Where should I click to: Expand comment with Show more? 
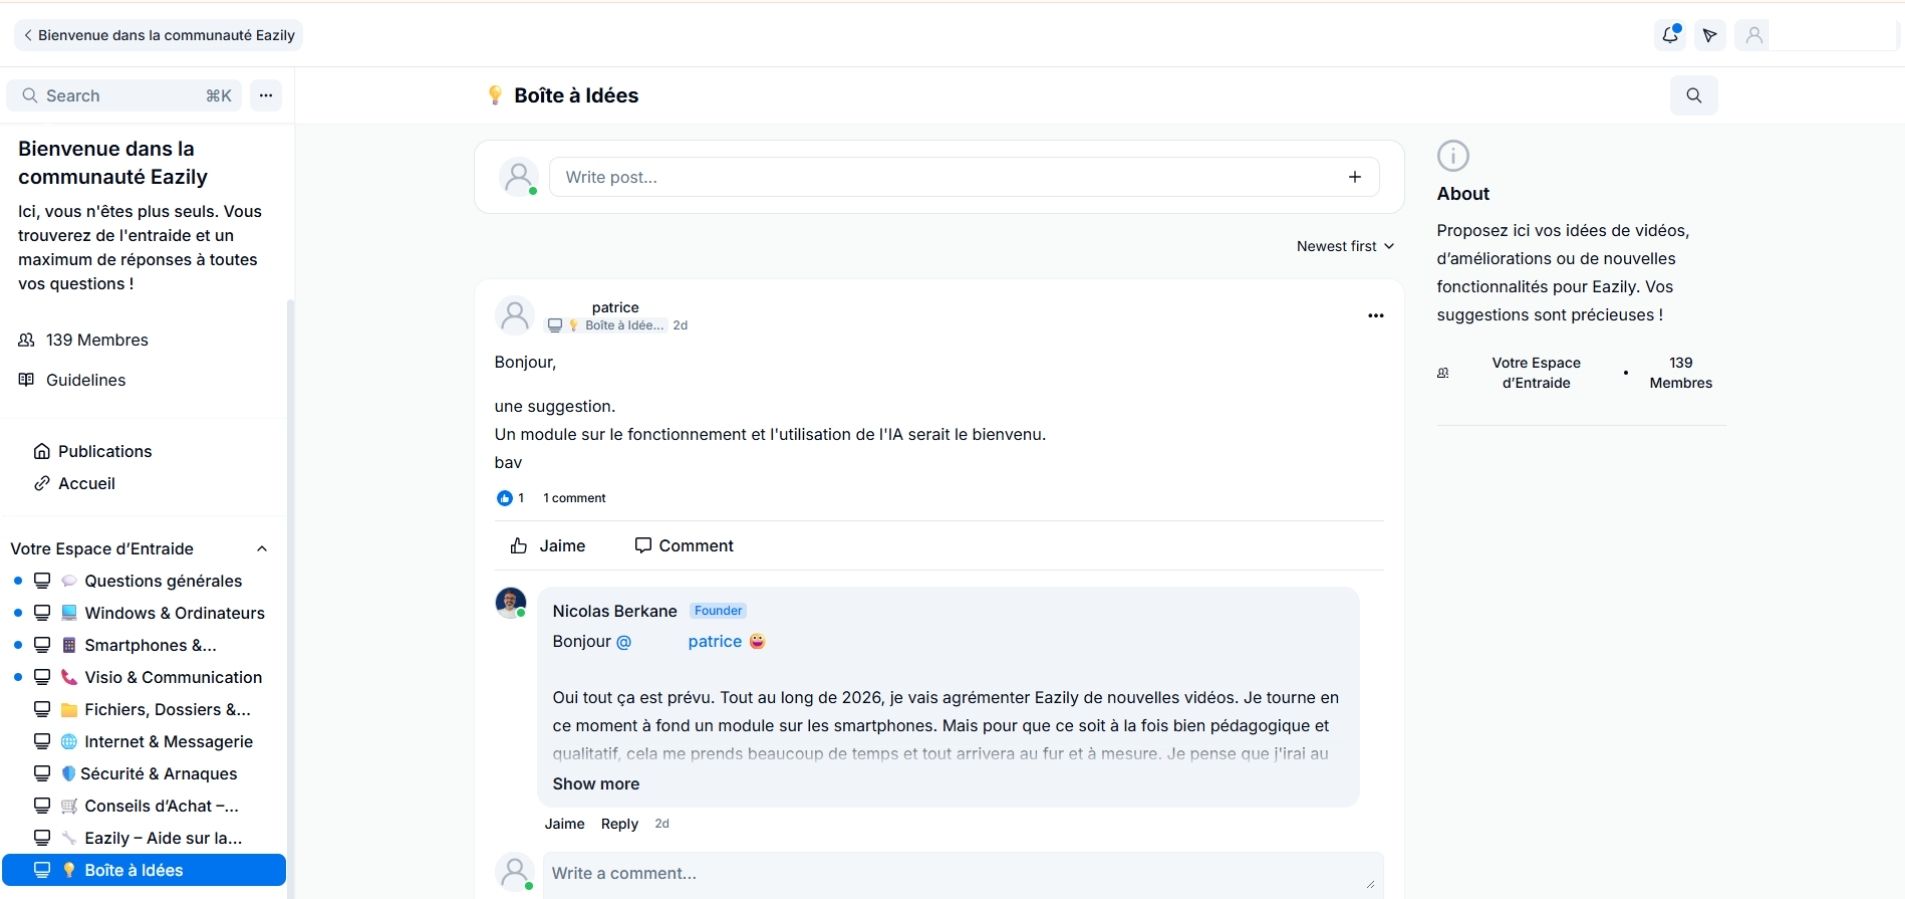[x=595, y=784]
